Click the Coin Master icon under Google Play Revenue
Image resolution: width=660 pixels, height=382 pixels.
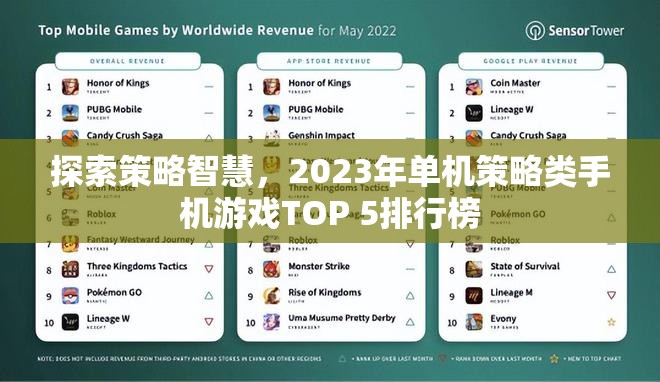point(474,87)
